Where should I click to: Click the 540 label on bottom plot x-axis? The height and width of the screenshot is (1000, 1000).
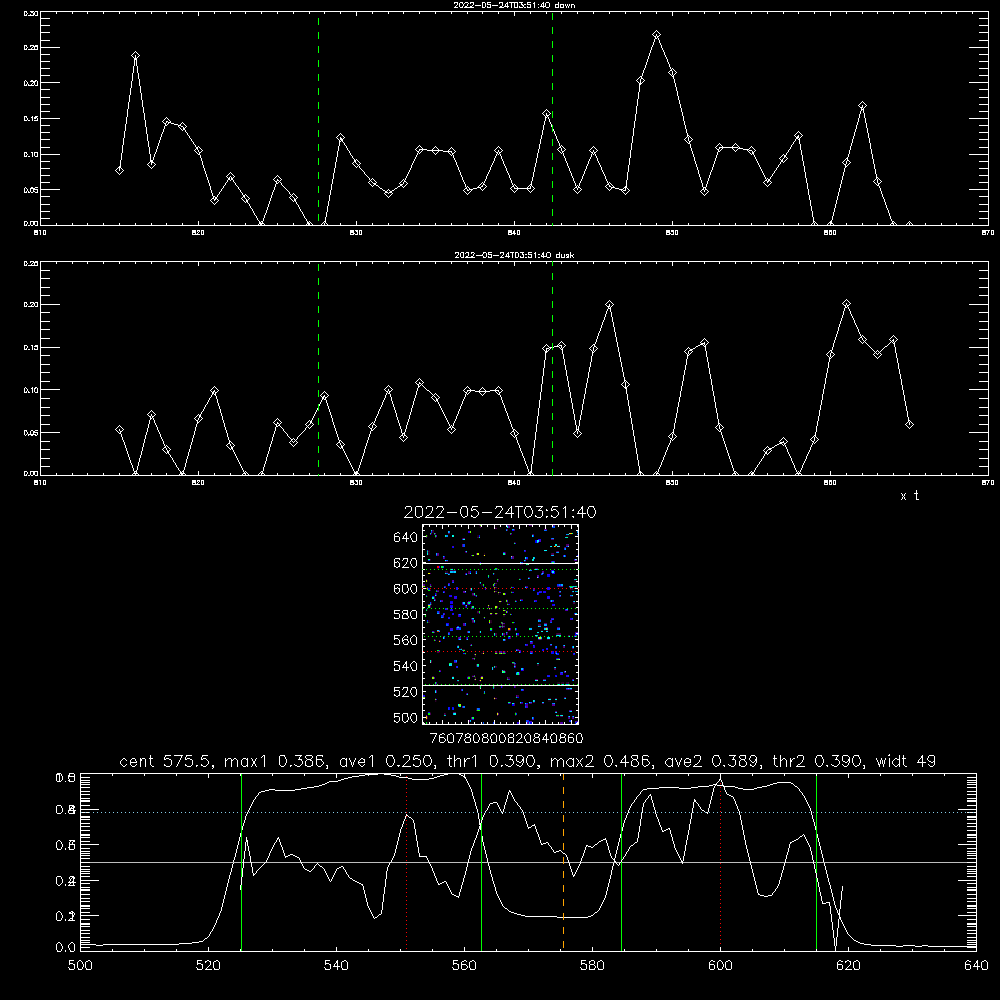pyautogui.click(x=336, y=966)
